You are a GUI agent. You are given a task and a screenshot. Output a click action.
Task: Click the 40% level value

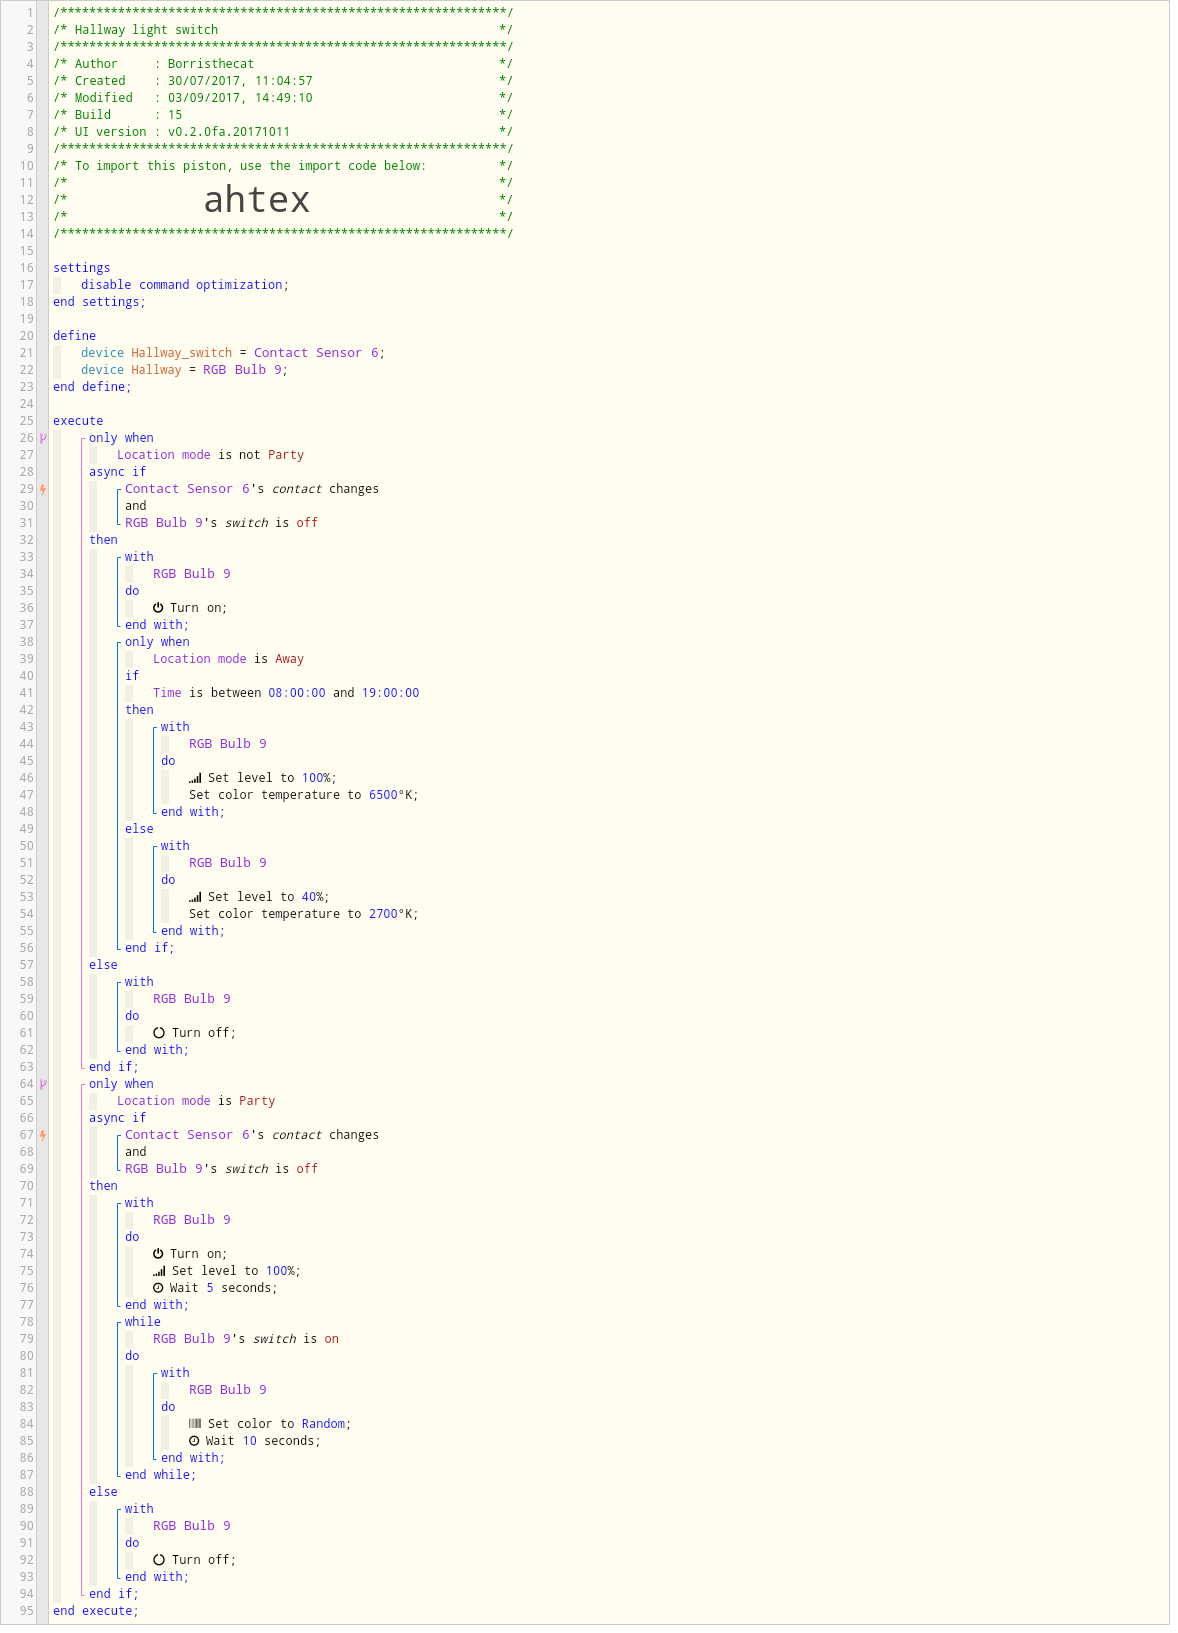[x=312, y=897]
